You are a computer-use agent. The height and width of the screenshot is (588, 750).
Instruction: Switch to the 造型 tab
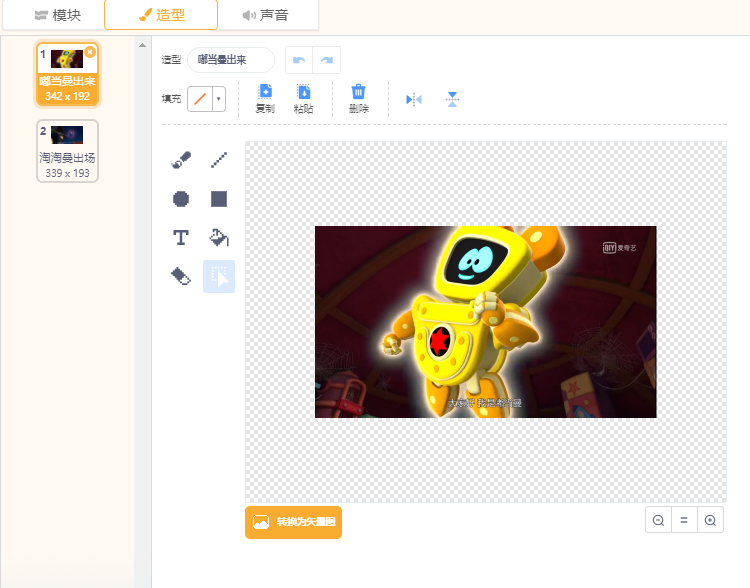tap(161, 15)
